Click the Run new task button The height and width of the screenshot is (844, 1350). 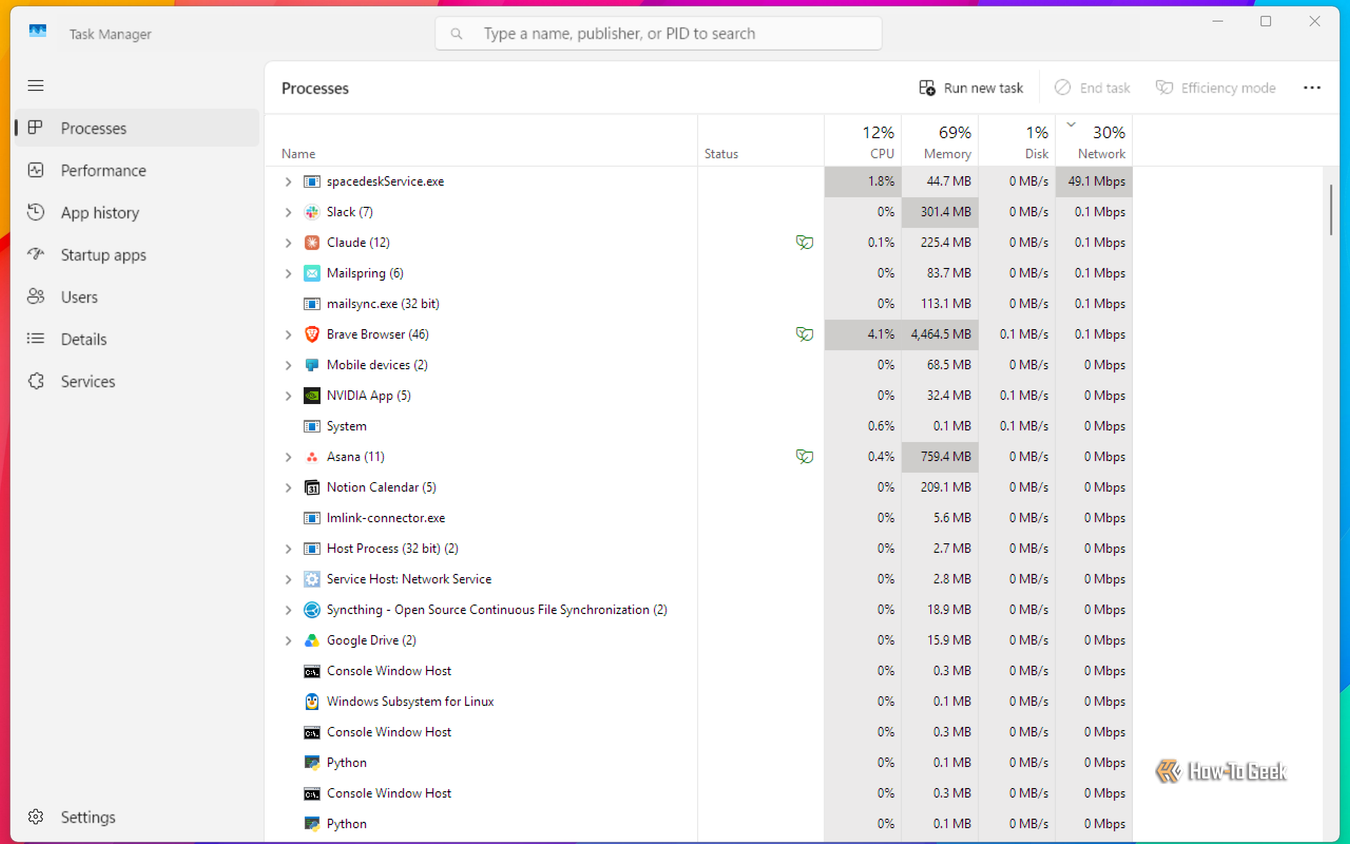tap(971, 88)
